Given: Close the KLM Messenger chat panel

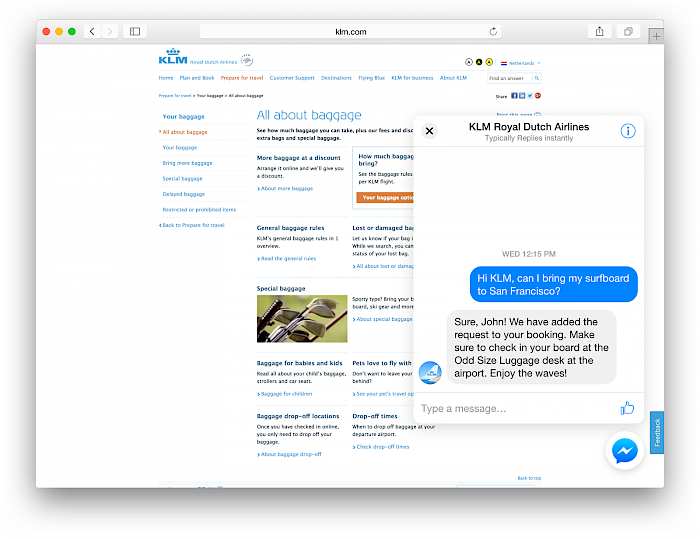Looking at the screenshot, I should (429, 131).
